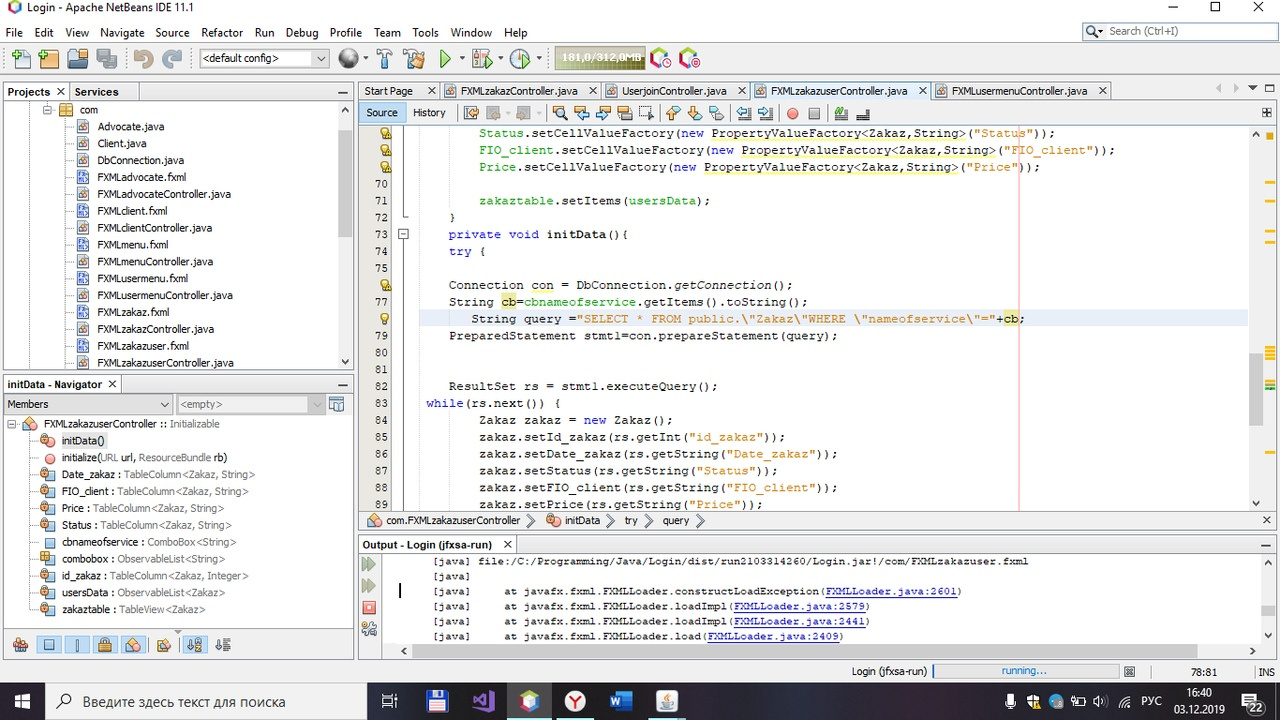This screenshot has height=720, width=1280.
Task: Click Find Previous Occurrence editor icon
Action: [581, 113]
